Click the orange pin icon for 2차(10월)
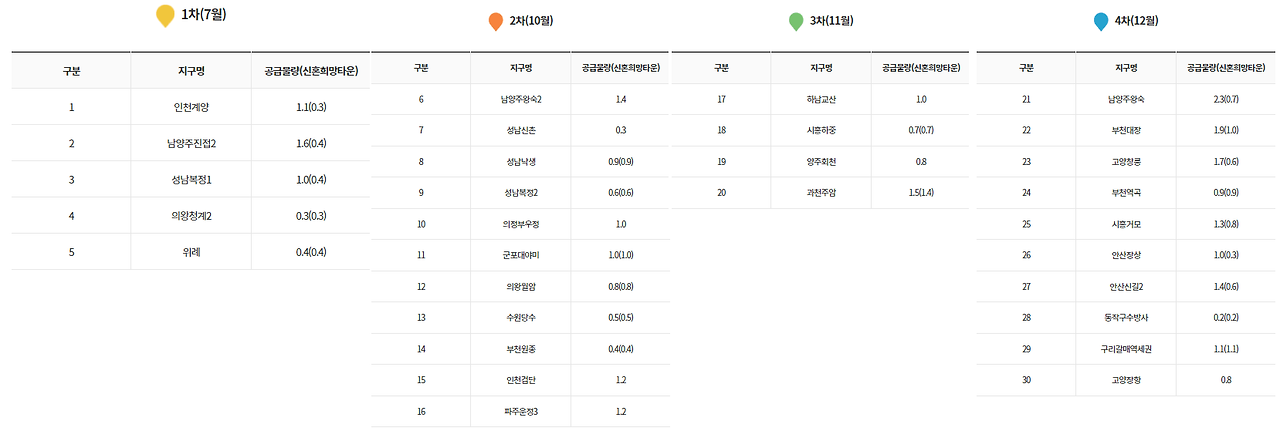 [x=496, y=22]
